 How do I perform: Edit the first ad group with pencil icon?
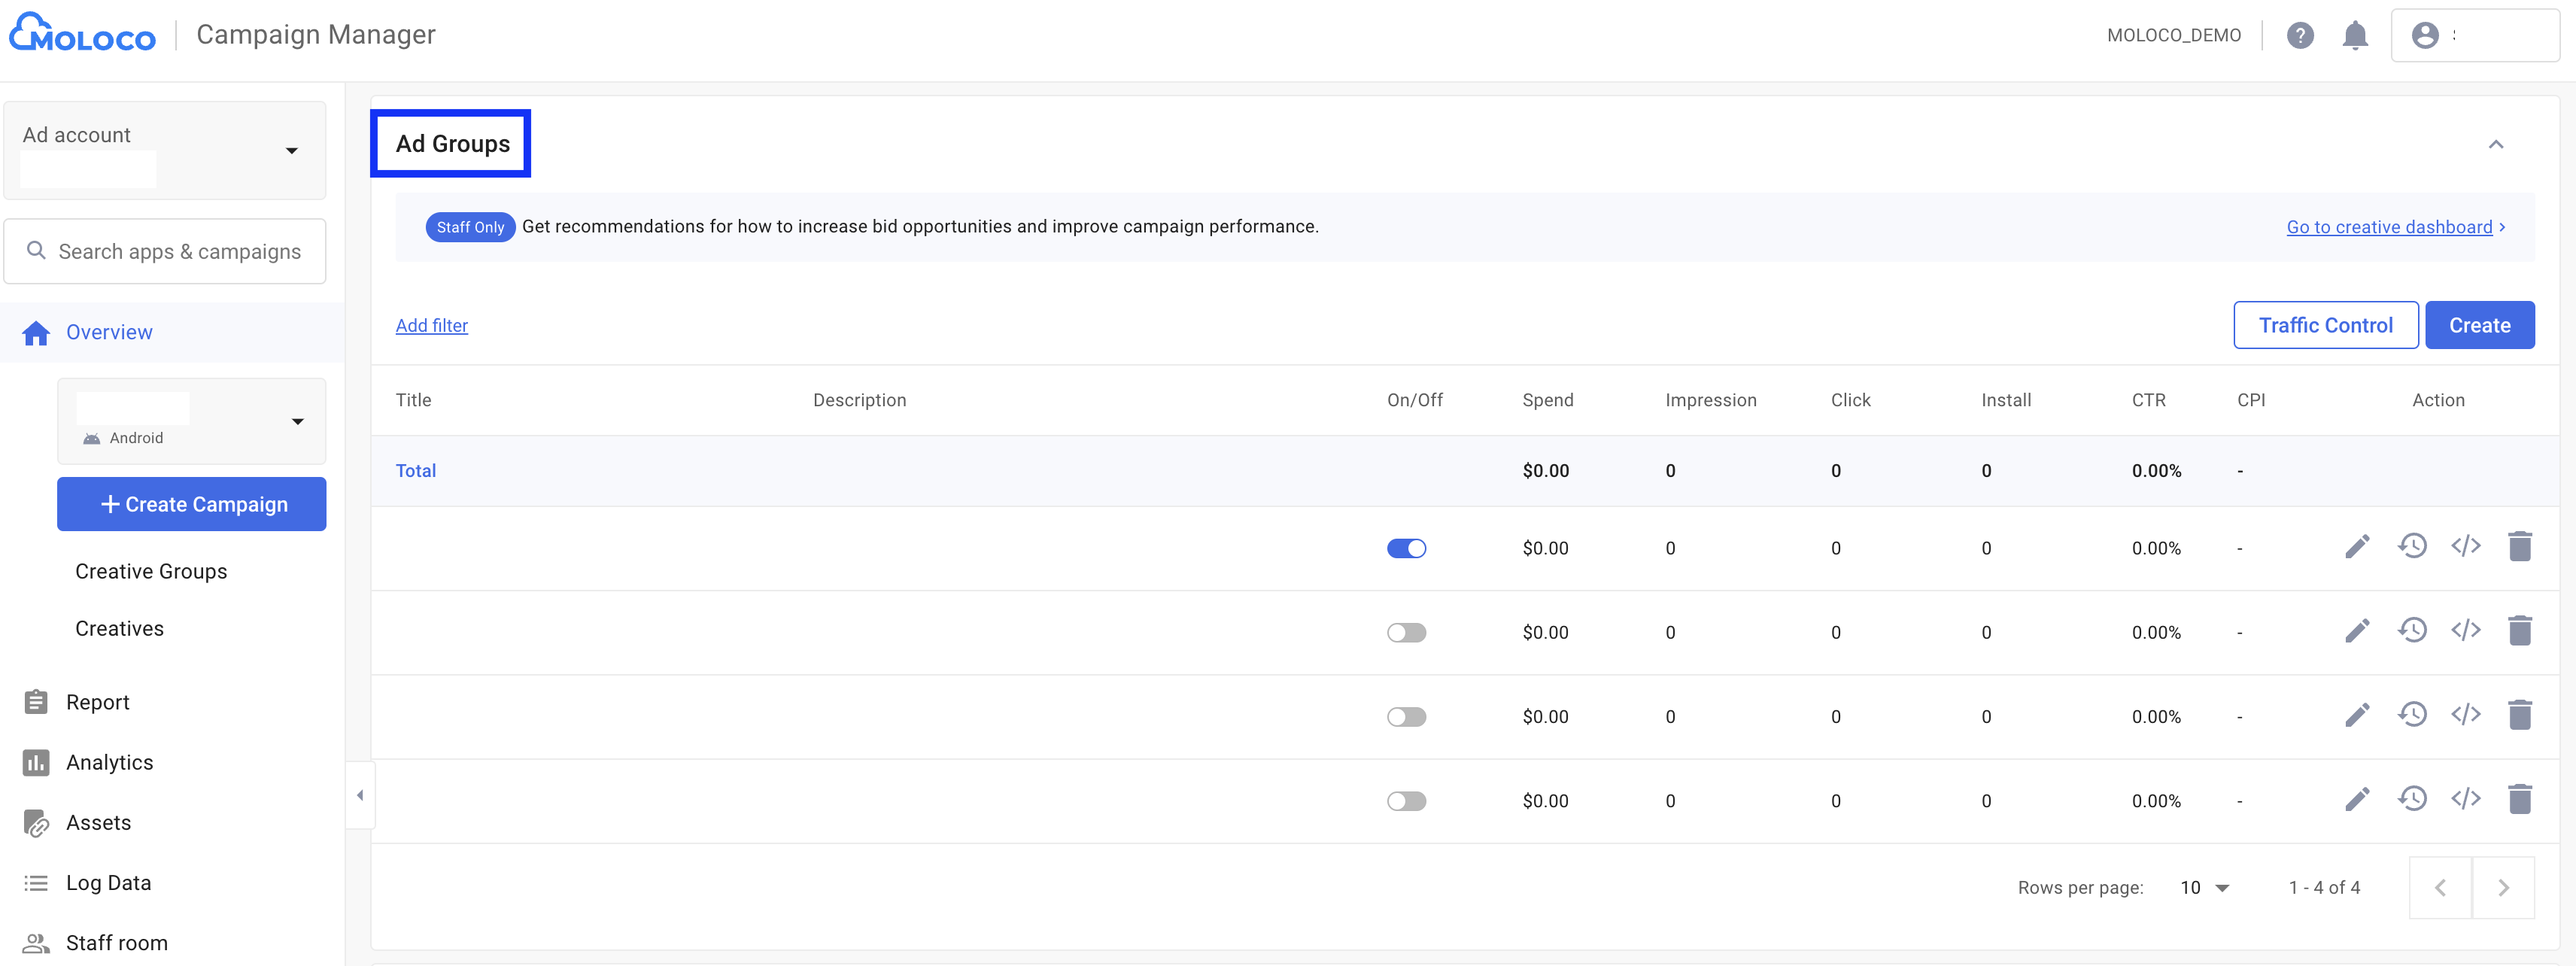click(x=2356, y=547)
